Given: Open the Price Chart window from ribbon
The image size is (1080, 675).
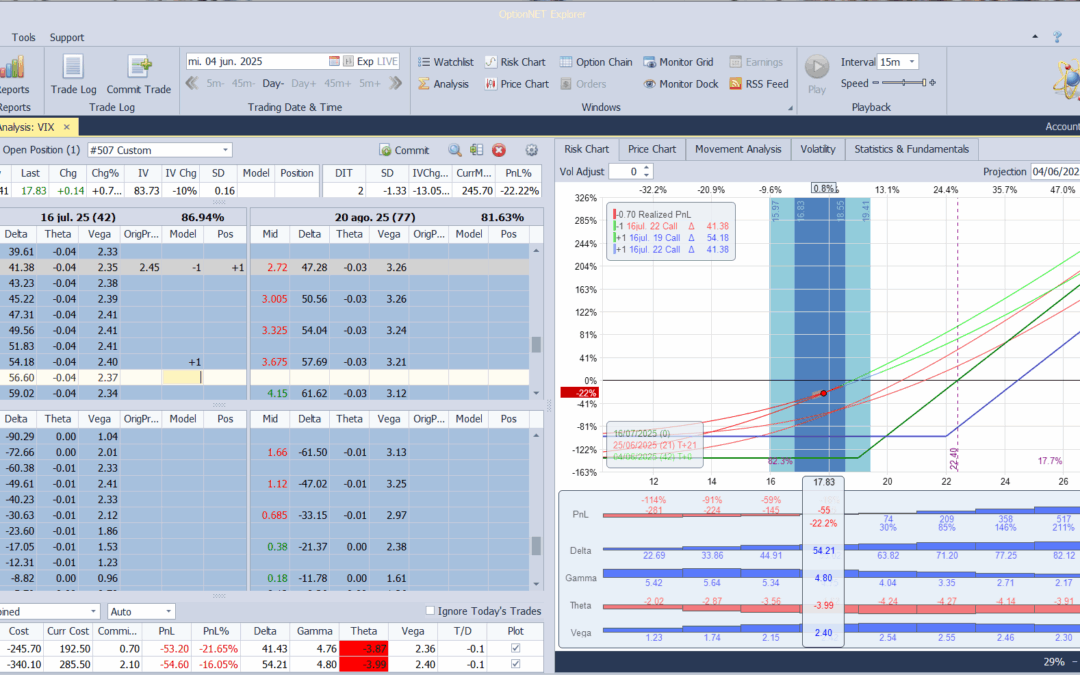Looking at the screenshot, I should tap(517, 84).
